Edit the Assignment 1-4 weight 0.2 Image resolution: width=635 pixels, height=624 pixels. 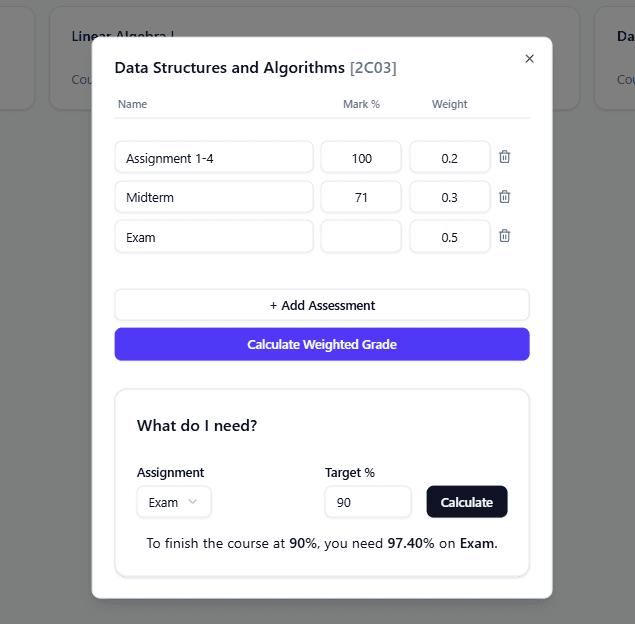pos(450,157)
